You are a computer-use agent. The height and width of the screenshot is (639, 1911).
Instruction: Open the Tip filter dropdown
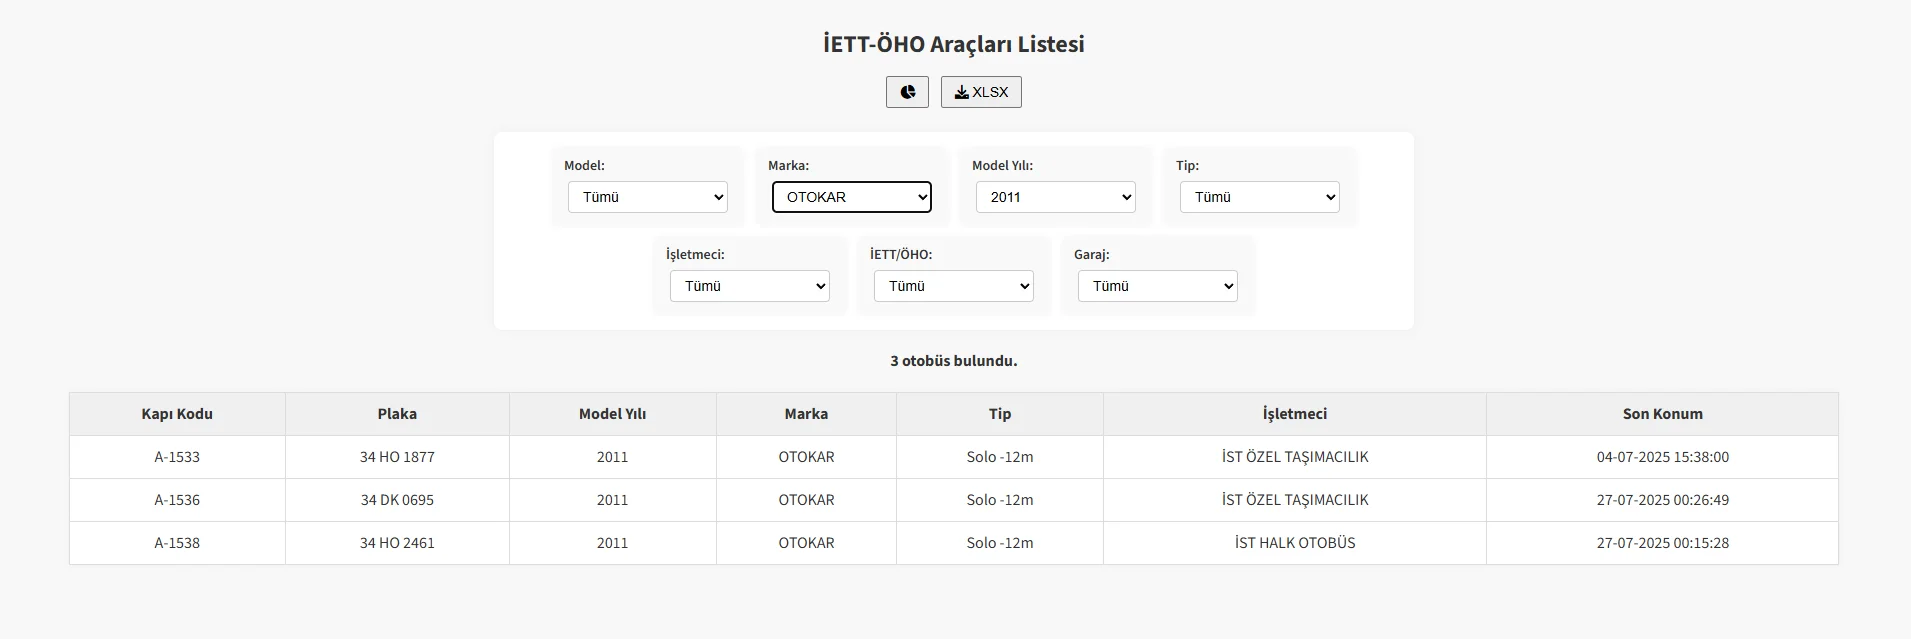[1259, 197]
